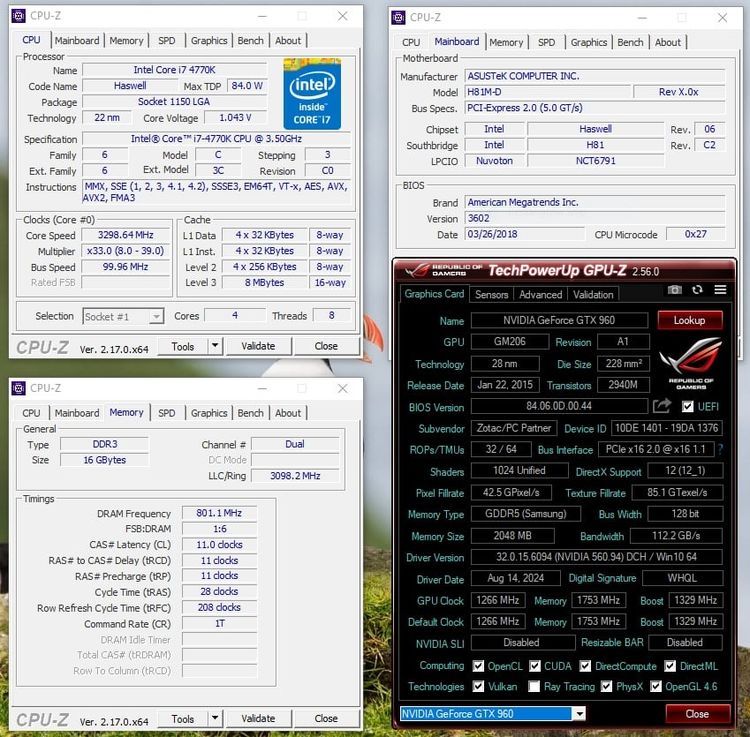The width and height of the screenshot is (750, 737).
Task: Click the BIOS share/export icon in GPU-Z
Action: 662,406
